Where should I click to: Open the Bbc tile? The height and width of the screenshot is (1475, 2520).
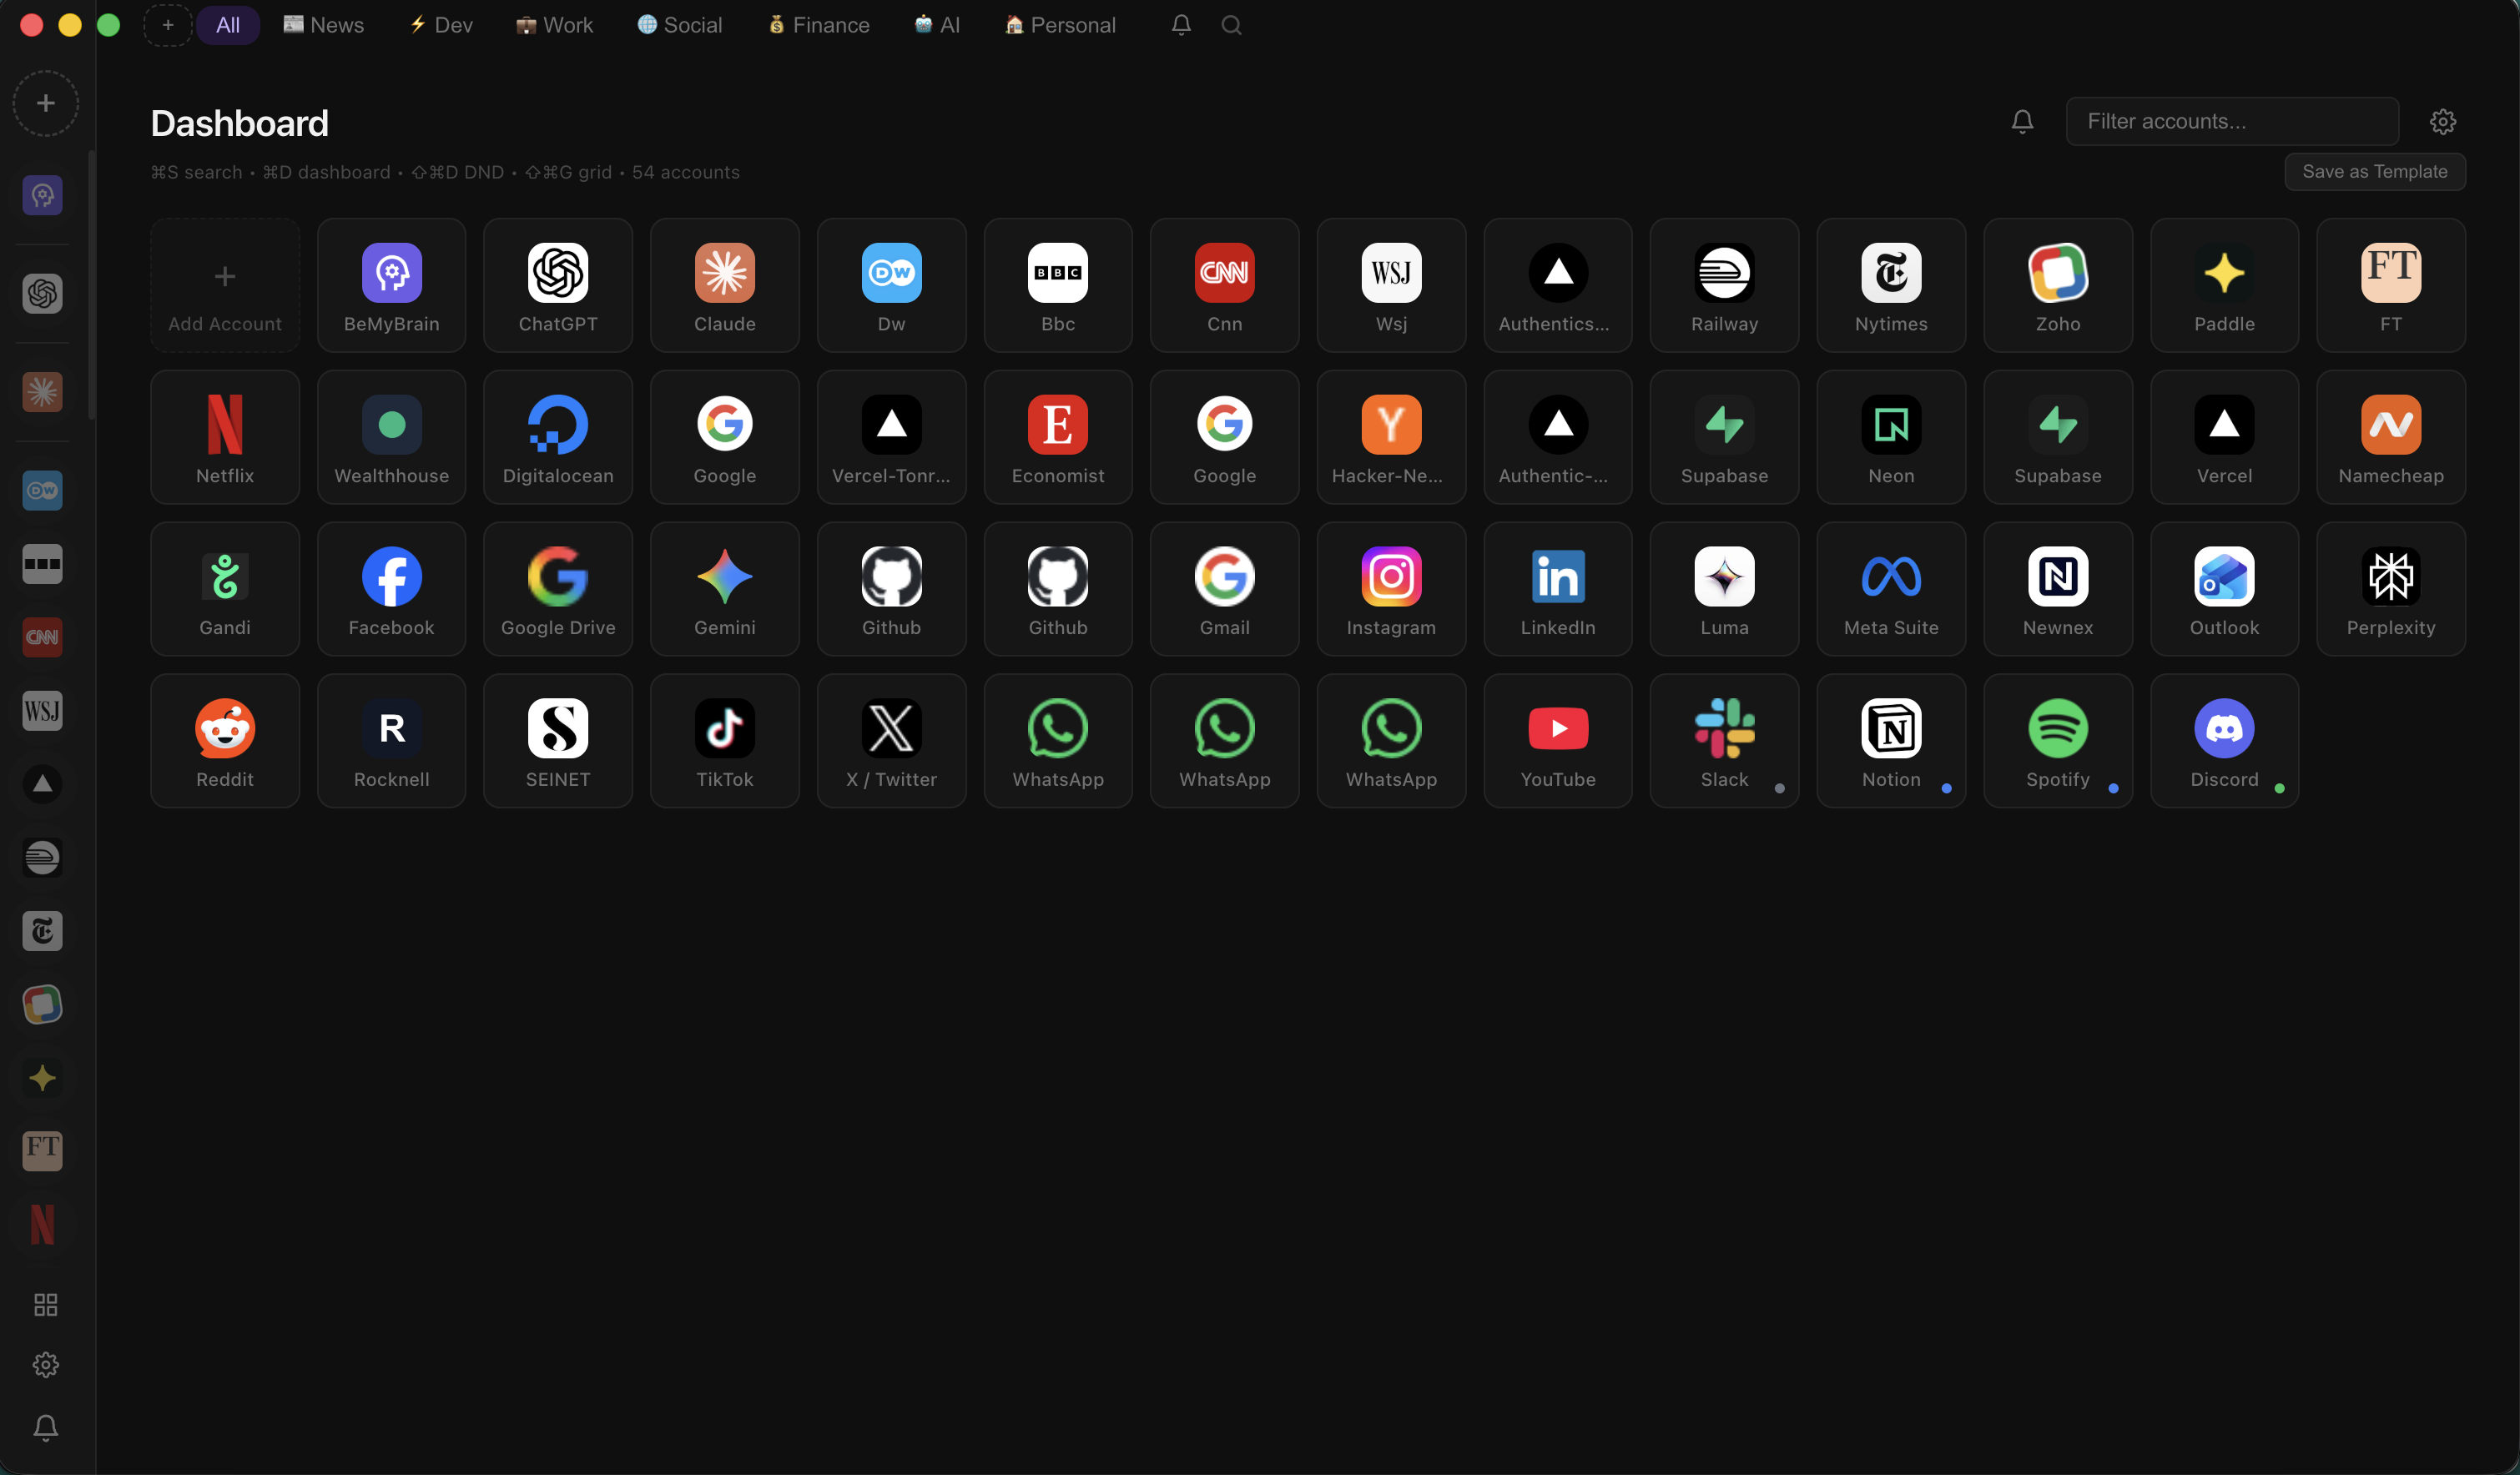(1058, 285)
